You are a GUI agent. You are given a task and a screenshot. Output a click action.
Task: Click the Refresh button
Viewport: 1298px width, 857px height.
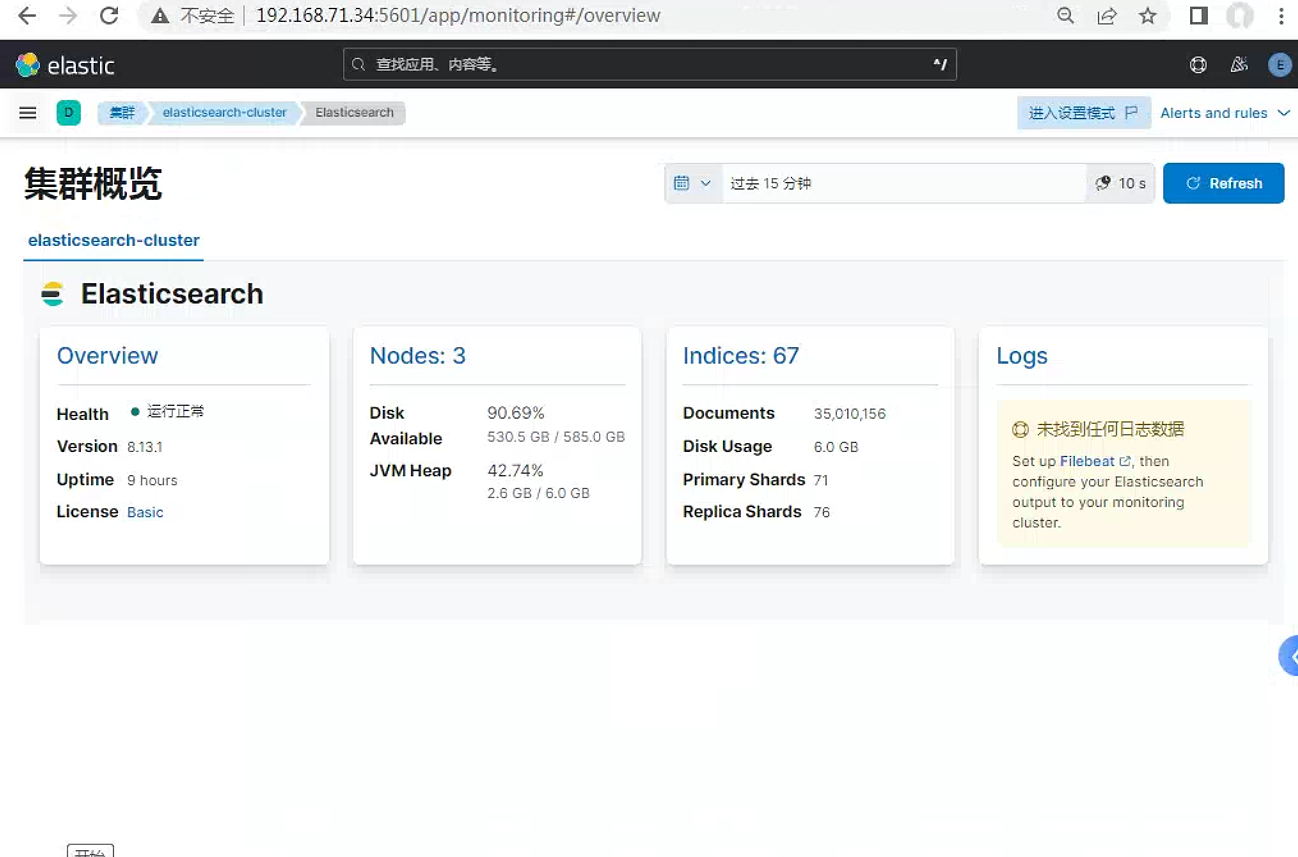1223,184
